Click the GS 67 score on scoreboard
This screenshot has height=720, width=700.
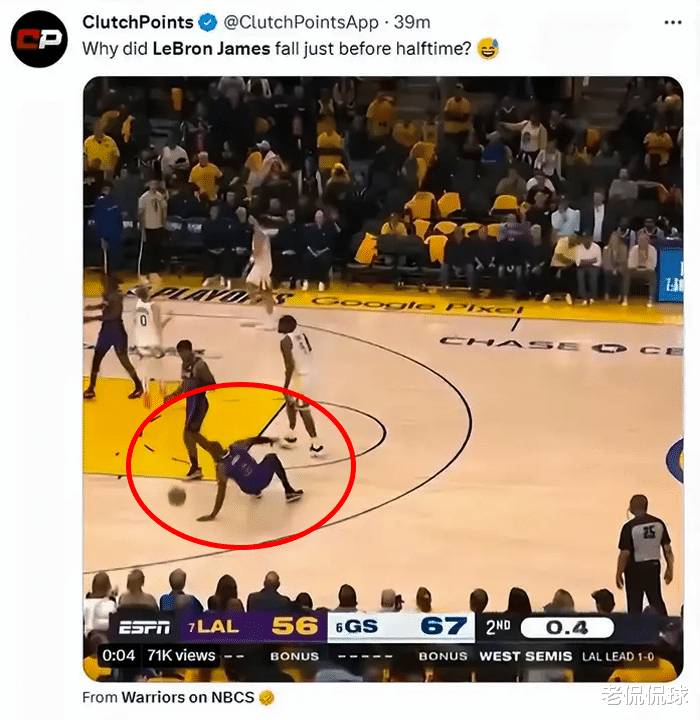pos(401,626)
